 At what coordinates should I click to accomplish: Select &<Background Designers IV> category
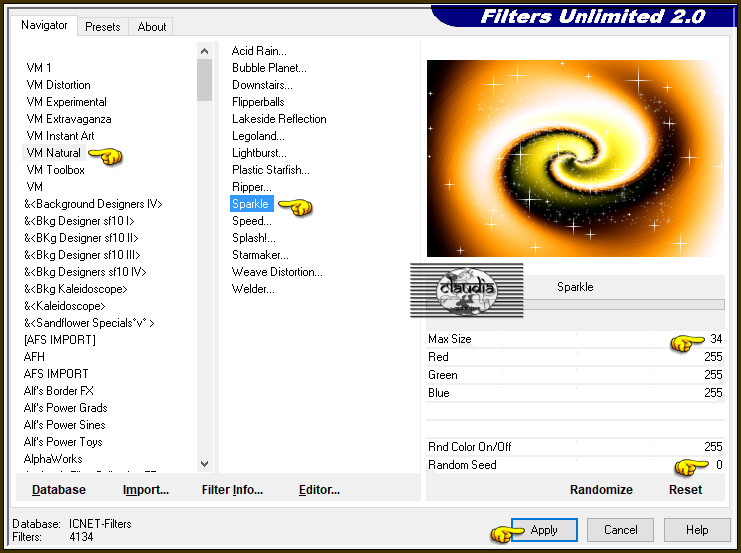[93, 204]
